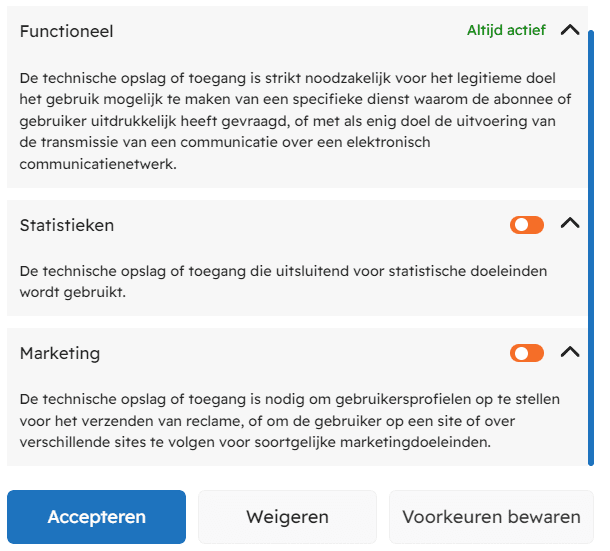This screenshot has width=610, height=551.
Task: Click the Statistieken section title
Action: coord(67,225)
